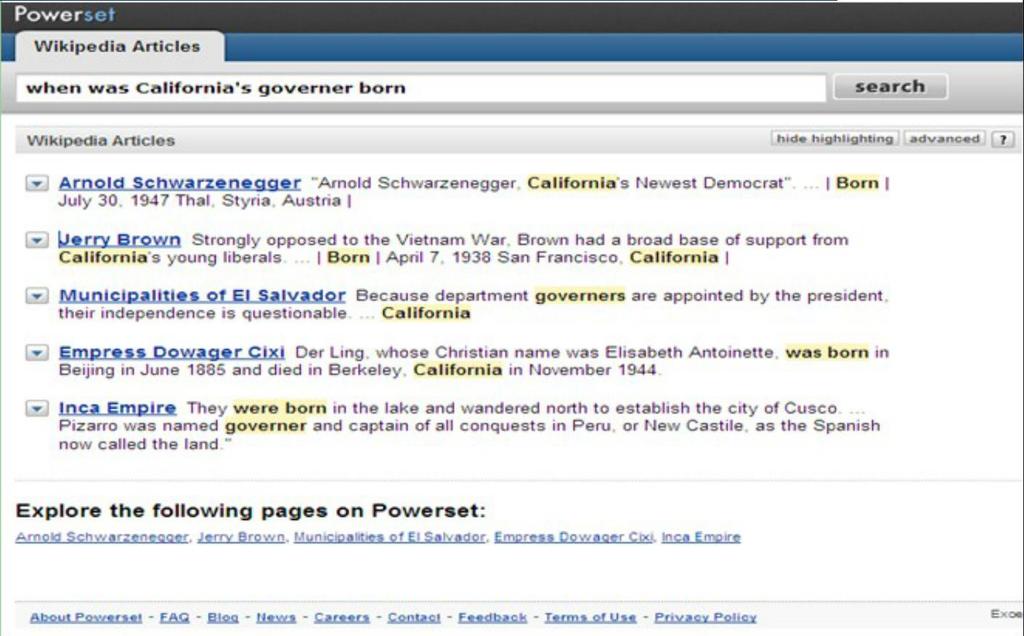Click the question mark help button

point(1003,139)
